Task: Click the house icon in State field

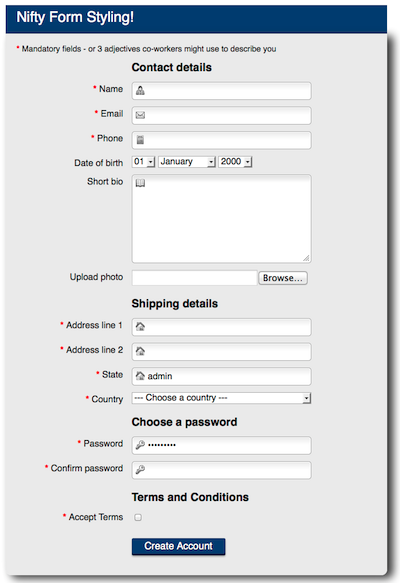Action: 140,376
